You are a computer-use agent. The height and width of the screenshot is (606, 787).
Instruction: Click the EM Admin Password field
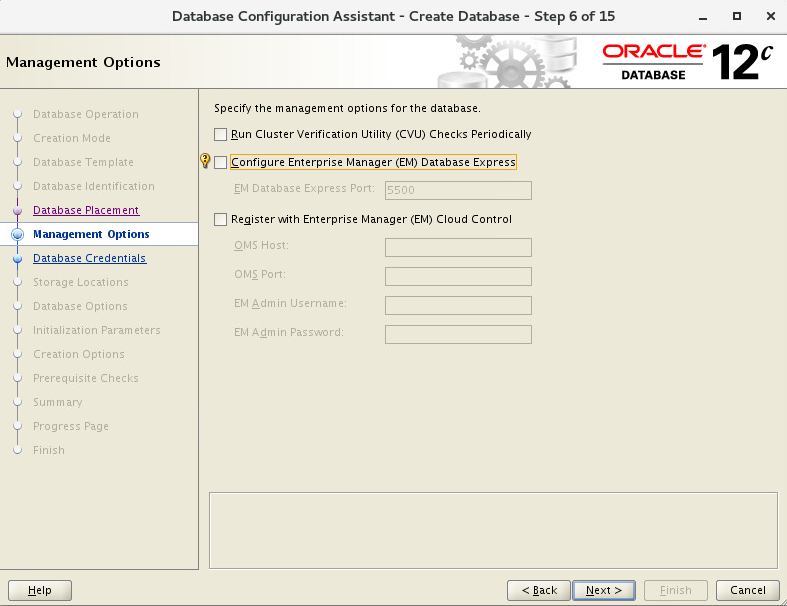[458, 334]
